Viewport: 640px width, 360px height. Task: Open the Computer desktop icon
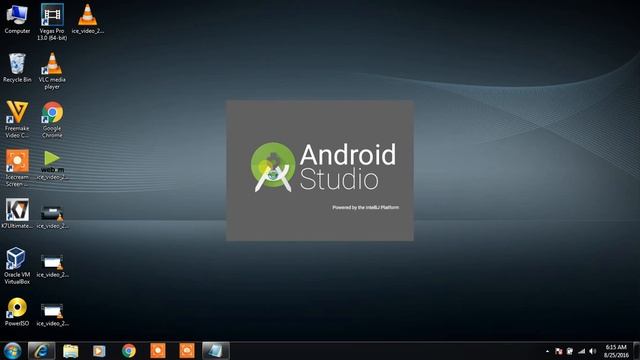click(x=17, y=19)
